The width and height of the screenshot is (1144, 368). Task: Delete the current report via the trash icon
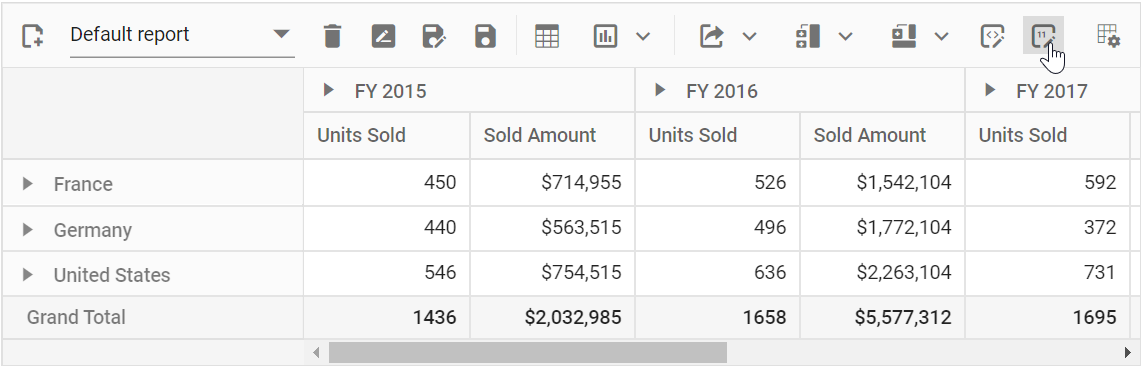click(332, 36)
